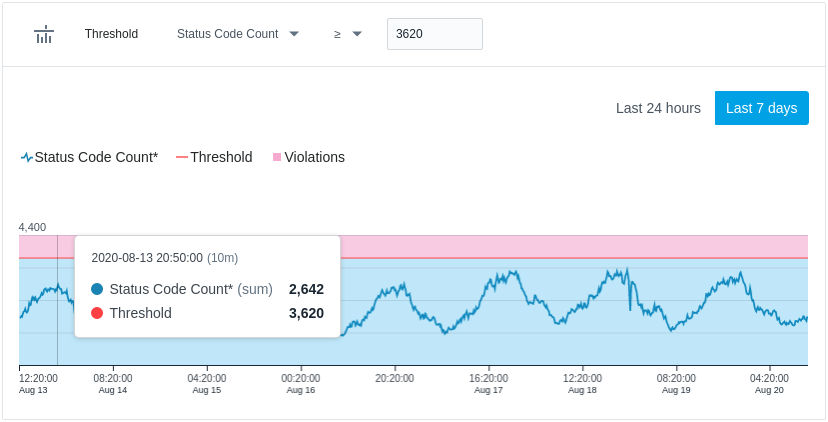This screenshot has width=828, height=422.
Task: Open the comparison operator dropdown arrow
Action: point(357,34)
